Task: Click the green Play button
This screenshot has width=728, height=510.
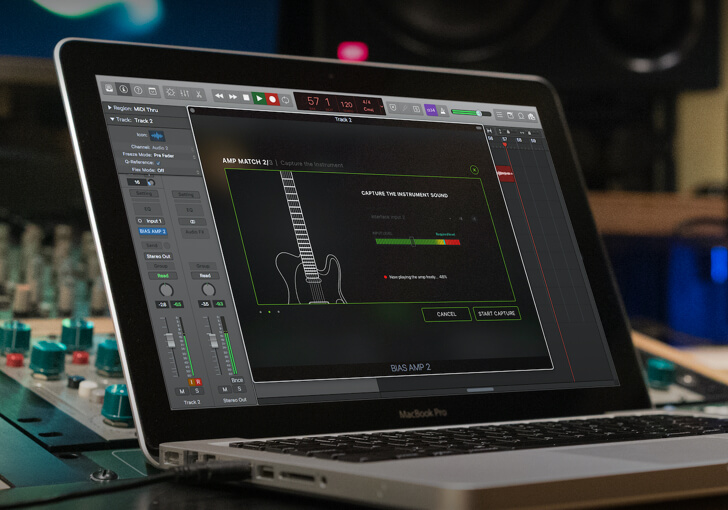Action: [259, 98]
